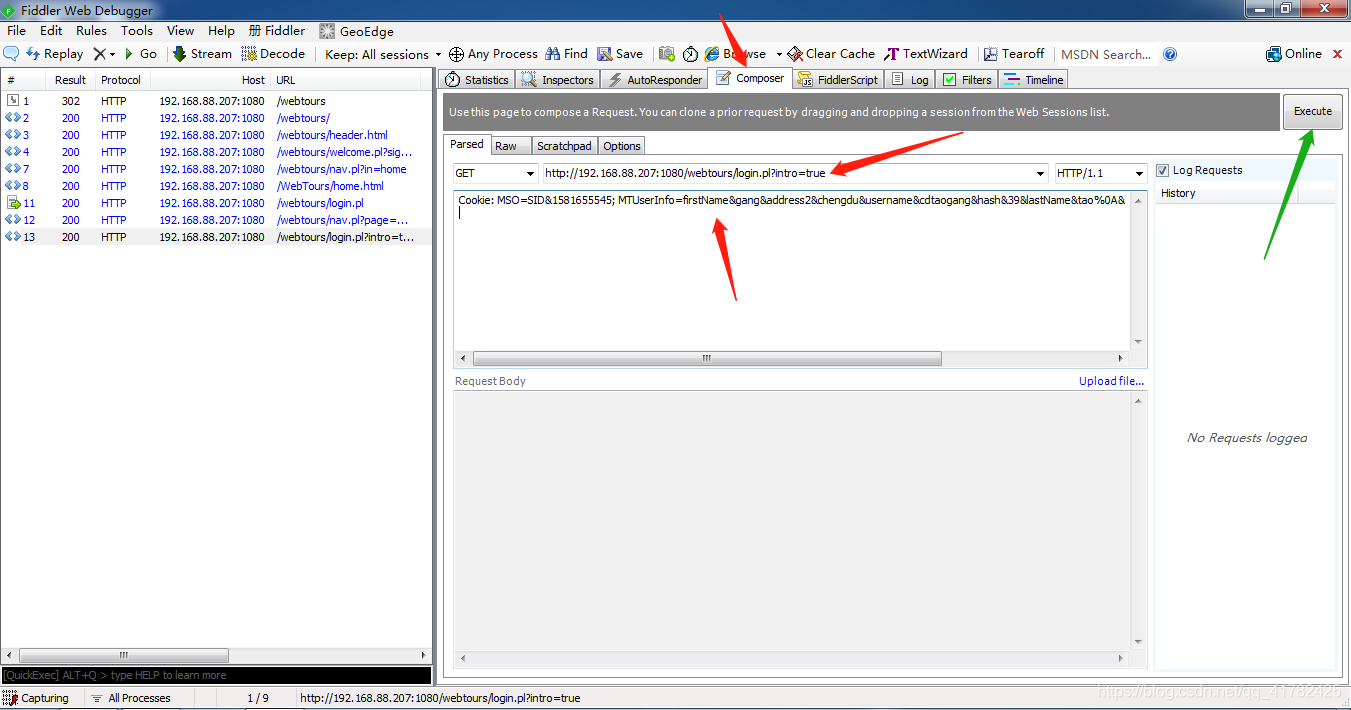Viewport: 1351px width, 710px height.
Task: Switch to the Statistics tab
Action: click(x=477, y=80)
